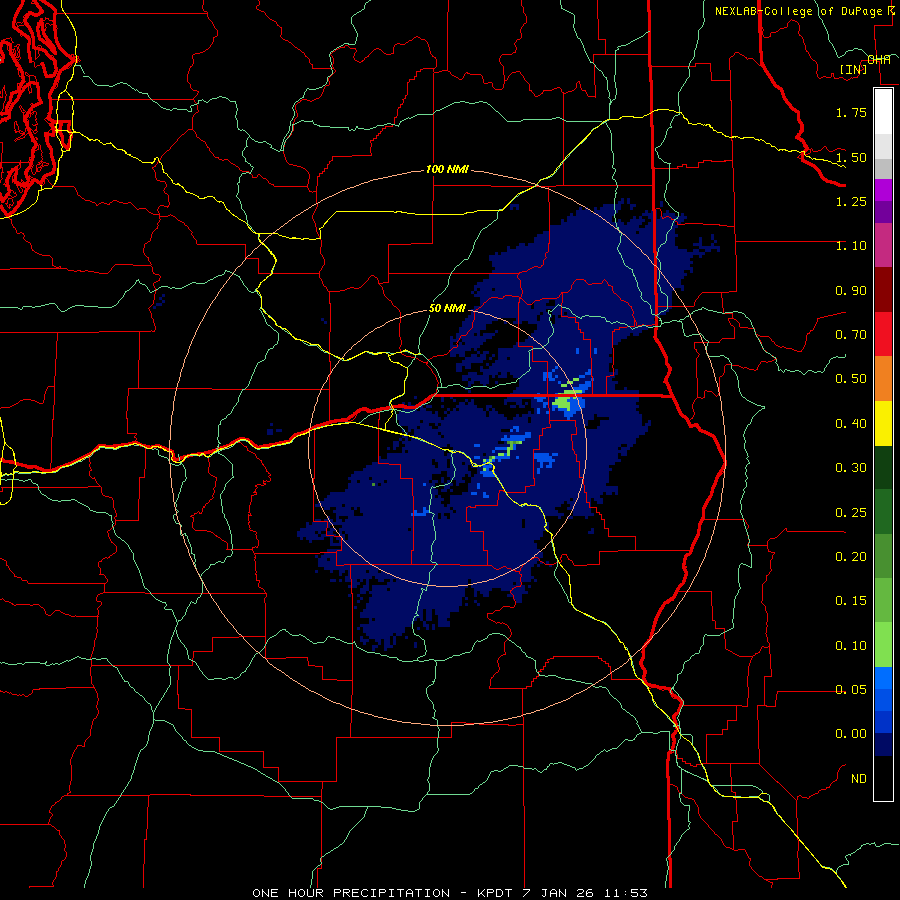Click the 100 NMI range ring label
The image size is (900, 900).
(x=447, y=169)
